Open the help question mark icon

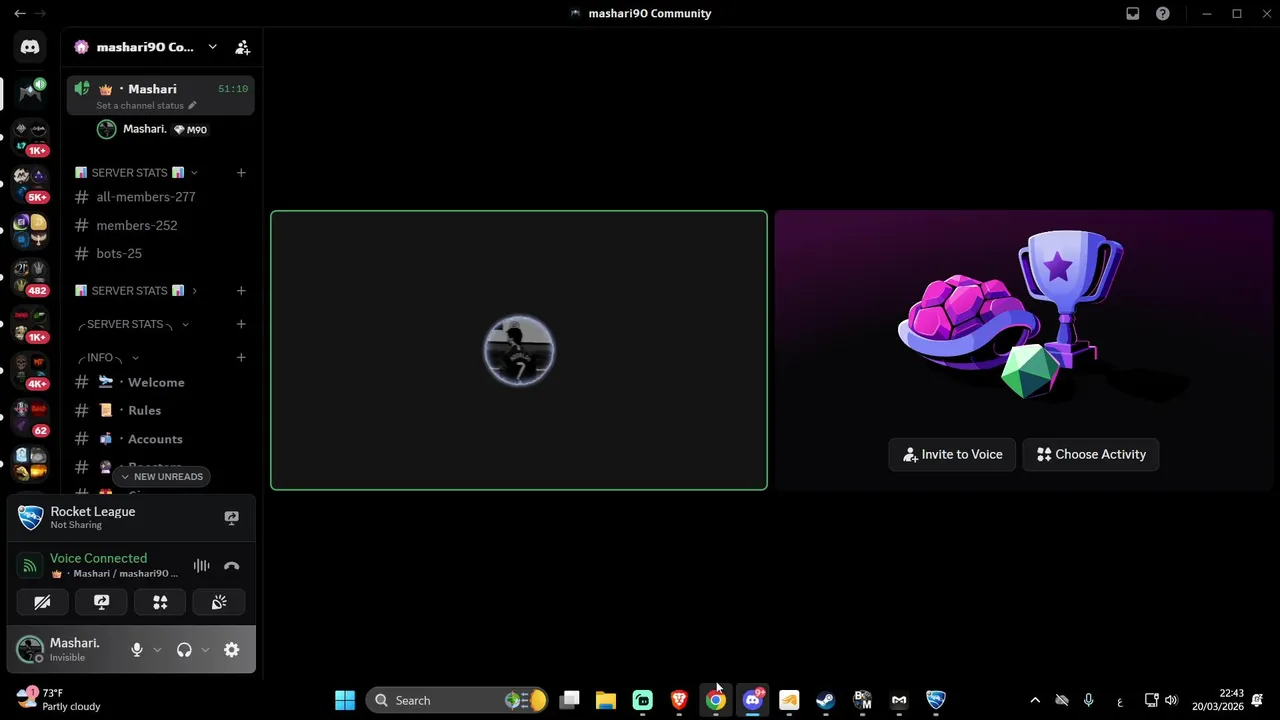[x=1162, y=14]
